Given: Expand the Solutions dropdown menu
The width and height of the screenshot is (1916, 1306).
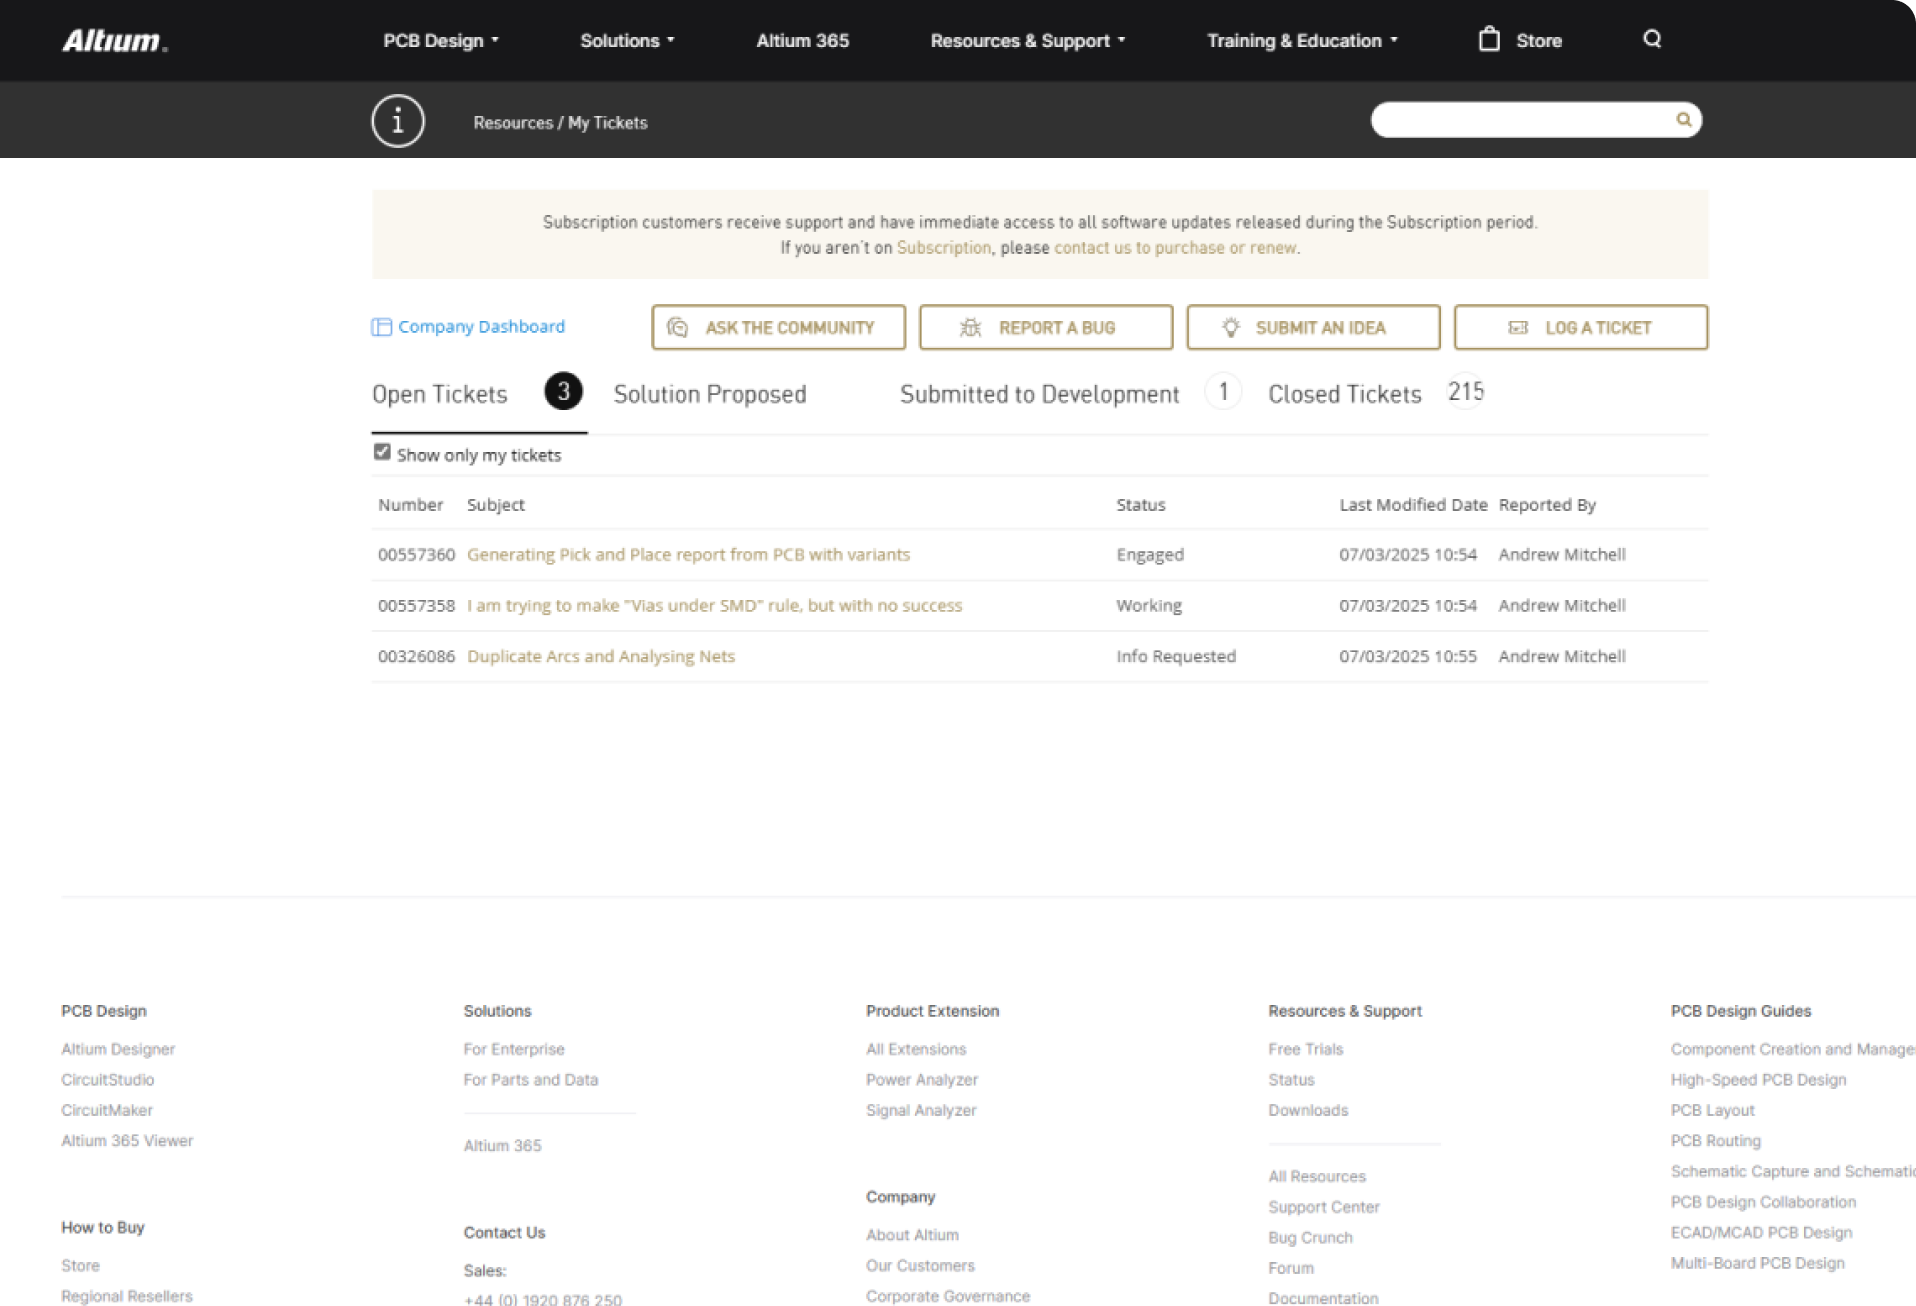Looking at the screenshot, I should pyautogui.click(x=627, y=41).
